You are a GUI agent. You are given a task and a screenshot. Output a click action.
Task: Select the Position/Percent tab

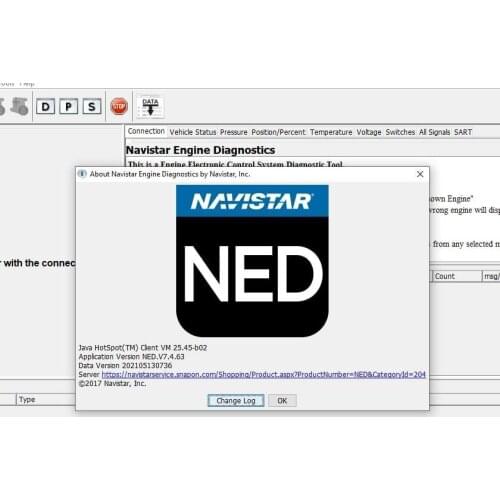click(278, 132)
